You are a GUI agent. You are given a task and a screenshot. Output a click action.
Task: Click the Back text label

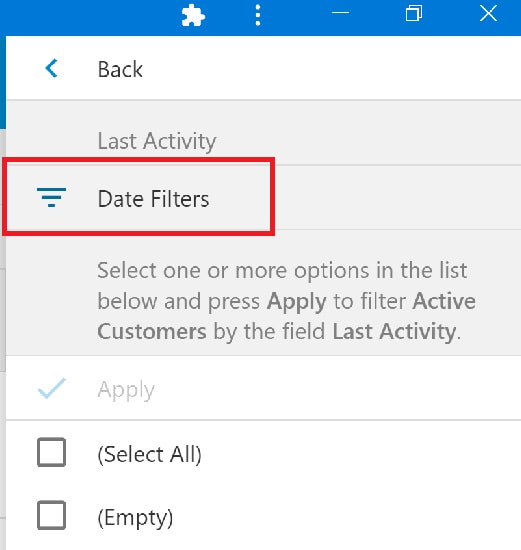coord(120,69)
